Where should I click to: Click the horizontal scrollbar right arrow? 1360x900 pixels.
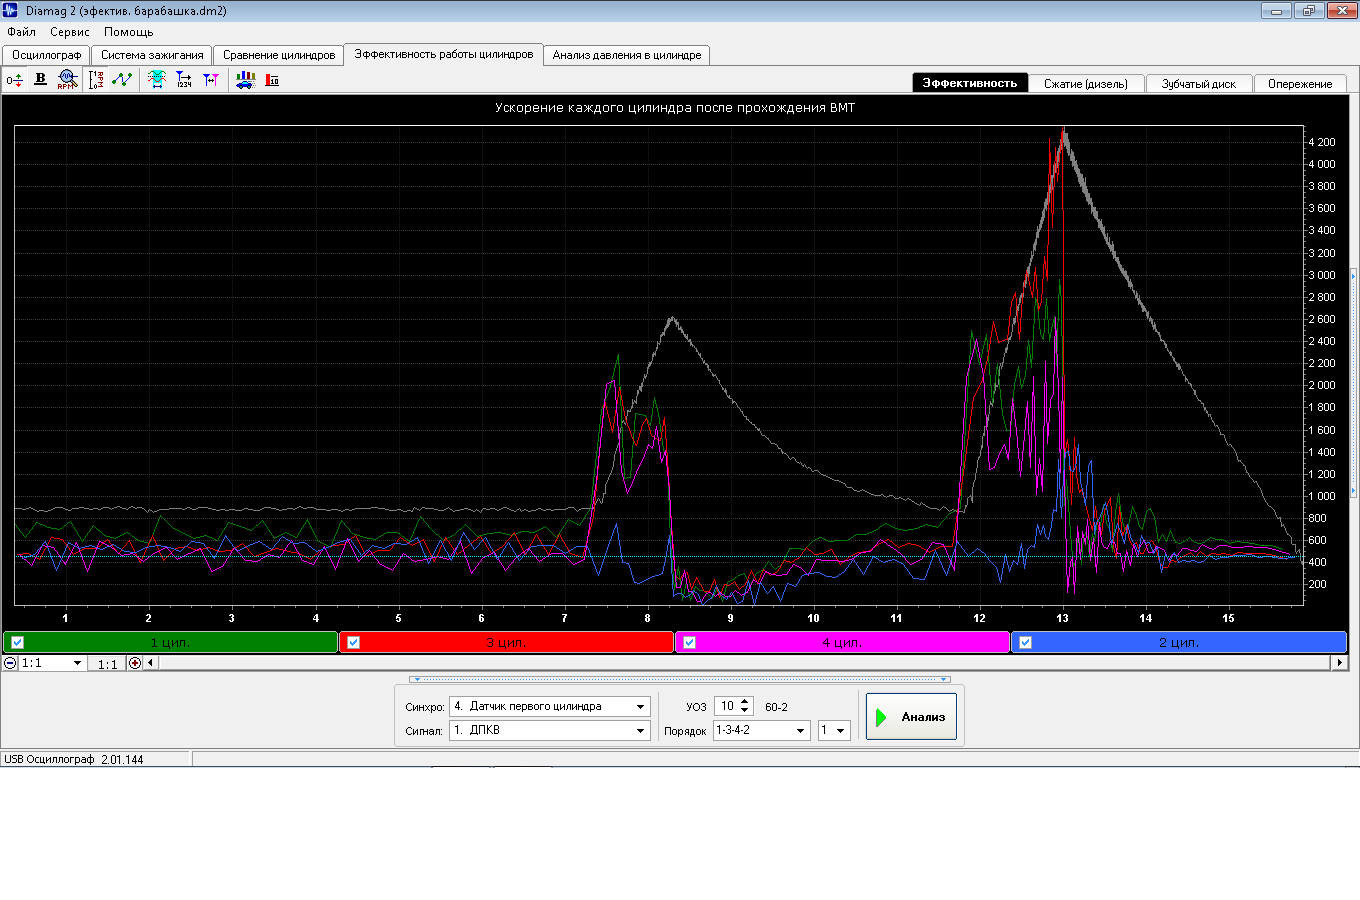[x=1340, y=663]
